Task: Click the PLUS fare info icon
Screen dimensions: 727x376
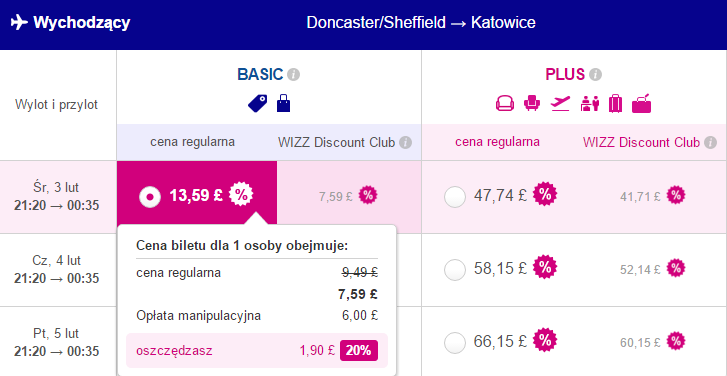Action: tap(595, 74)
